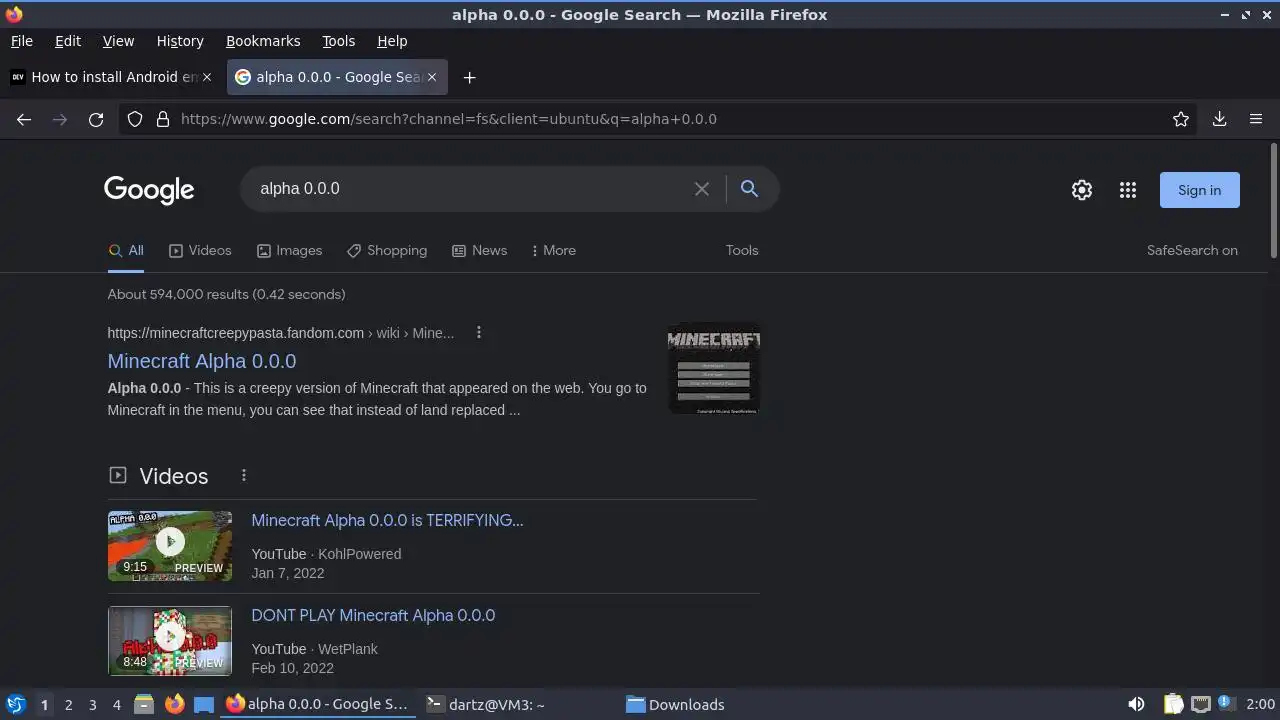Open options menu beside Videos heading

pos(243,475)
